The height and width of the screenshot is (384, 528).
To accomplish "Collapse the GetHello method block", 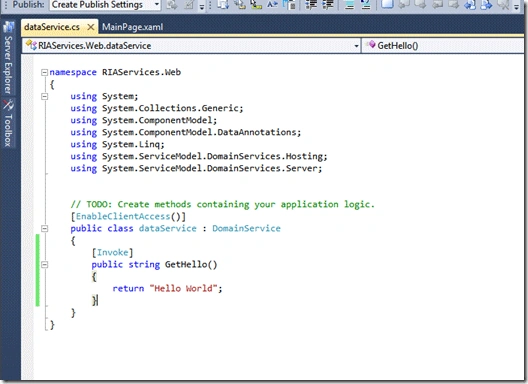I will 44,265.
